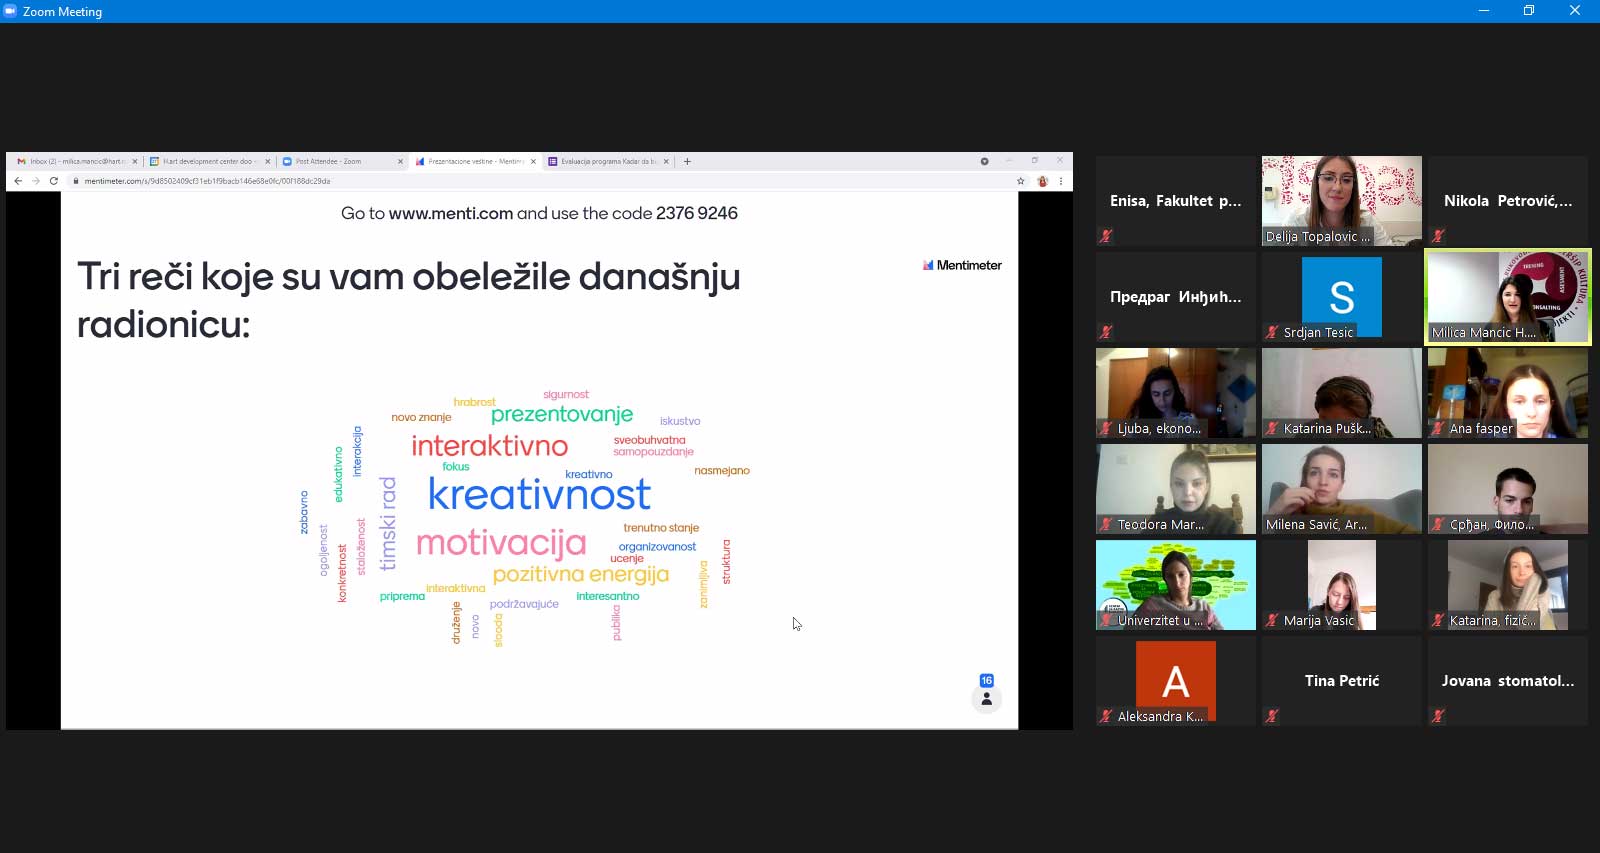This screenshot has height=853, width=1600.
Task: Click the browser back arrow
Action: (18, 181)
